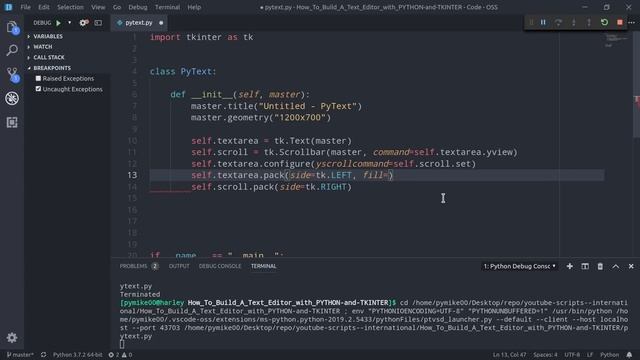Expand the Call Stack section

[49, 58]
